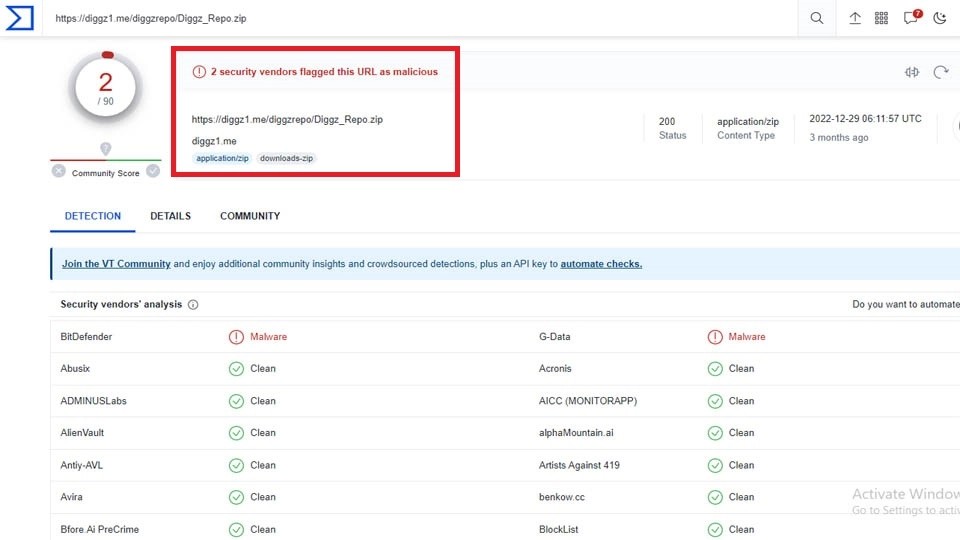Click the Acronis clean check icon
Image resolution: width=960 pixels, height=540 pixels.
(x=715, y=369)
